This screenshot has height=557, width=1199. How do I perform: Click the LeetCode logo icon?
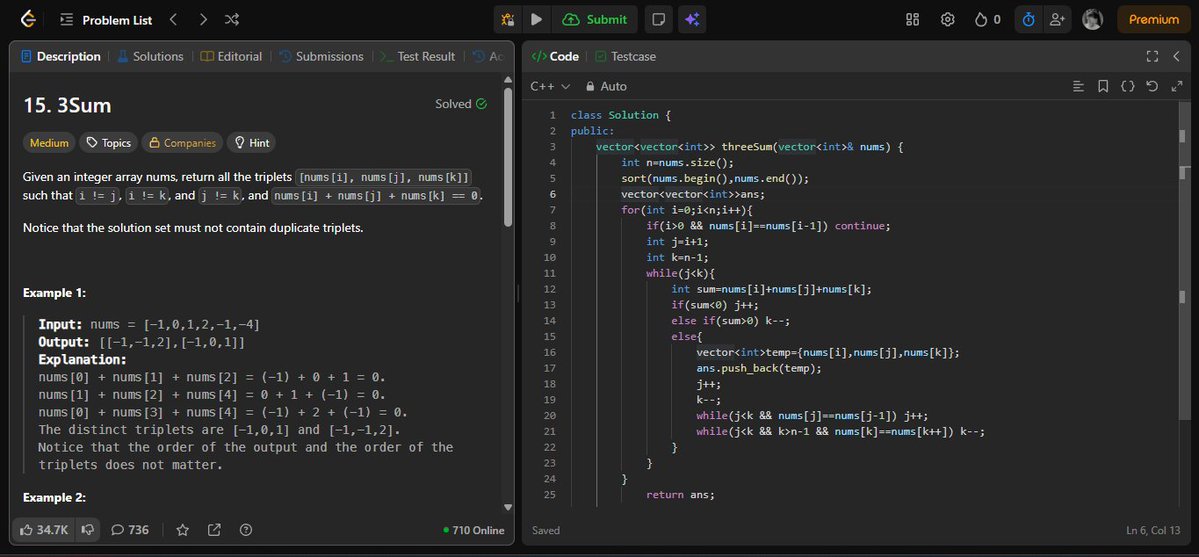tap(28, 20)
